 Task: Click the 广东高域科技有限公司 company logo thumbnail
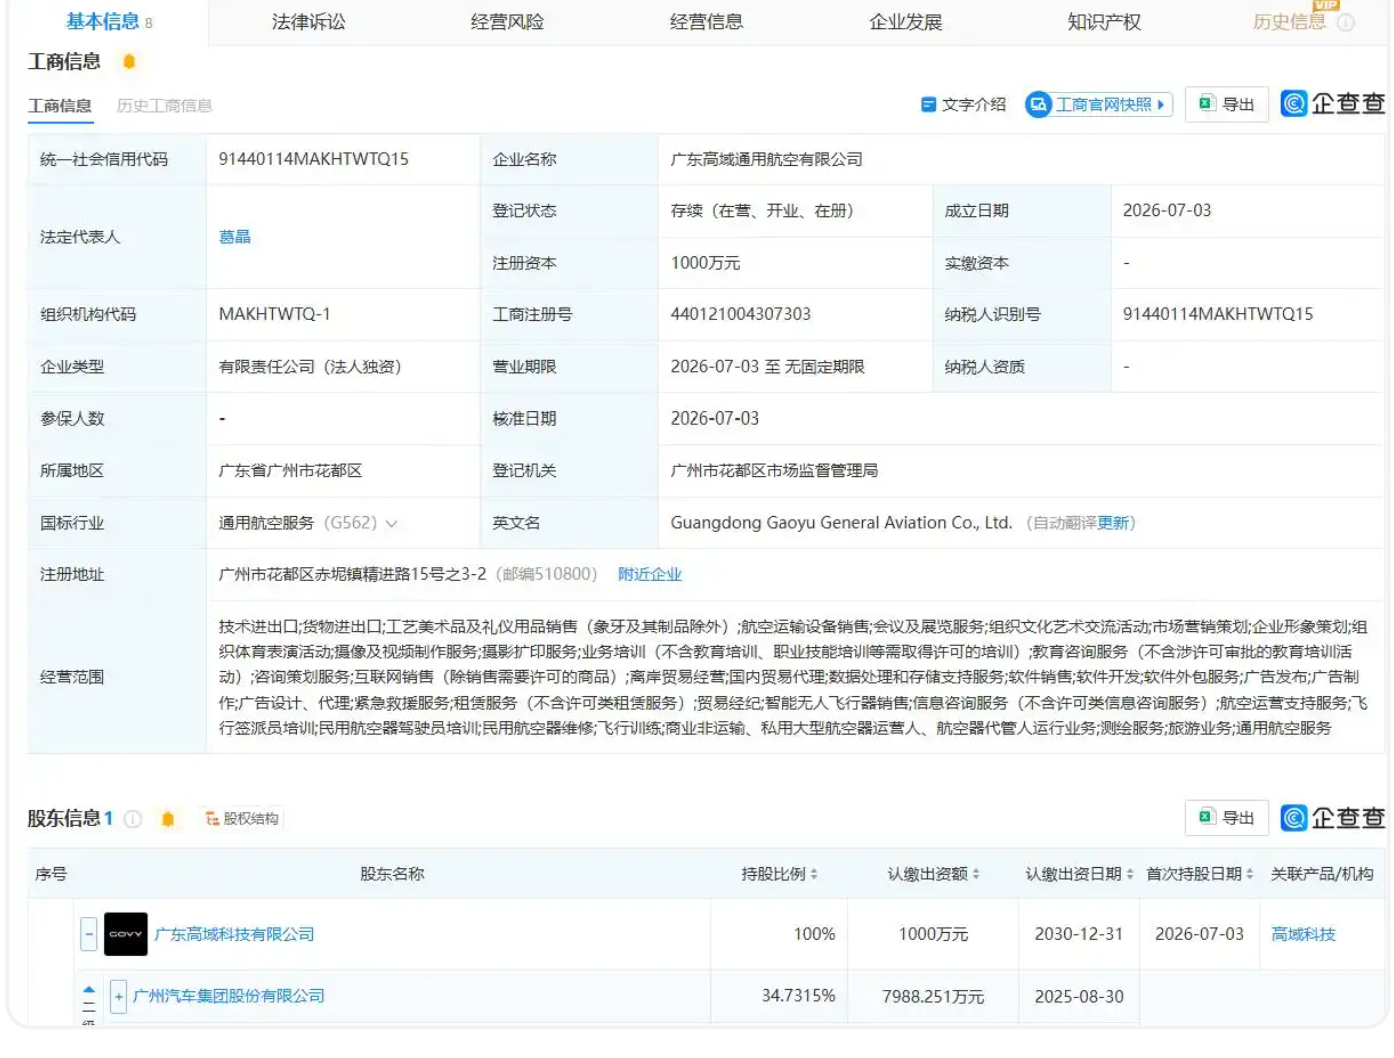(x=126, y=934)
